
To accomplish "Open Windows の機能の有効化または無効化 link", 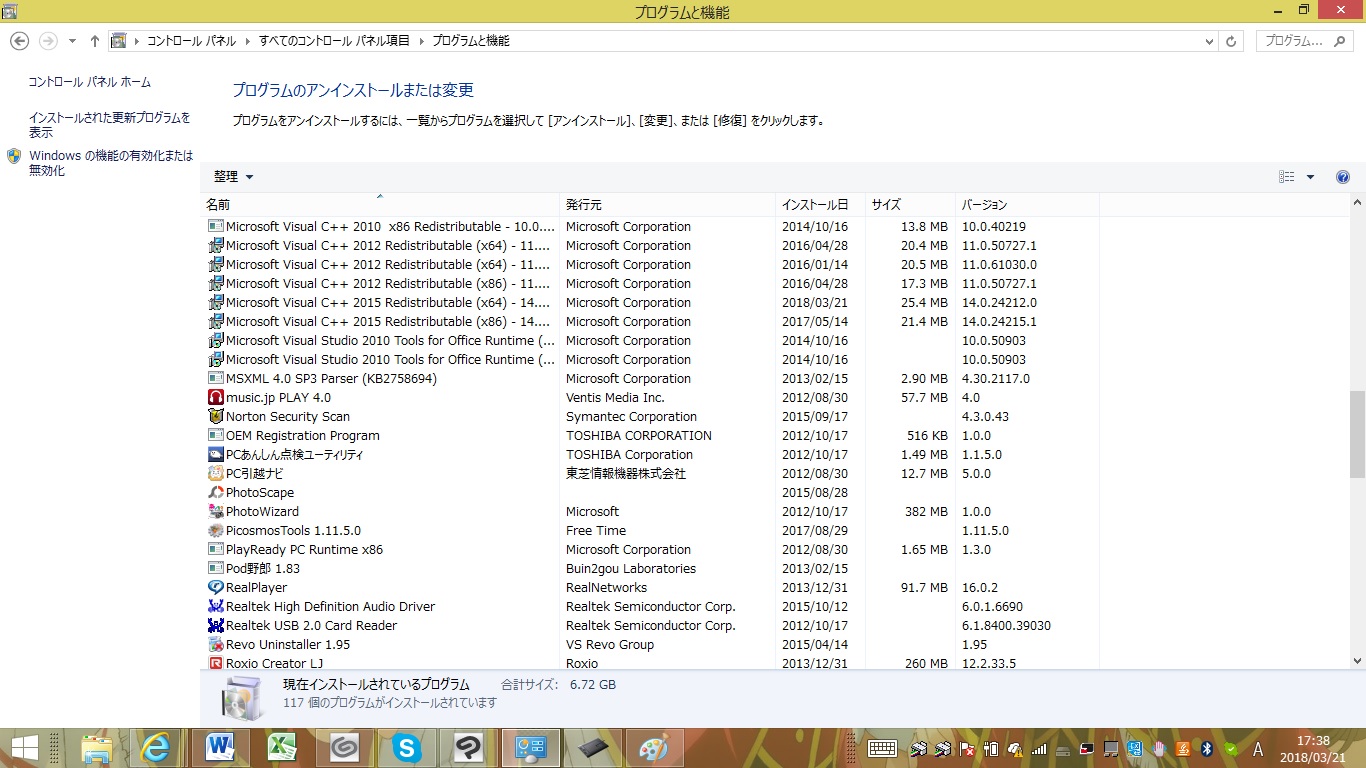I will point(111,163).
